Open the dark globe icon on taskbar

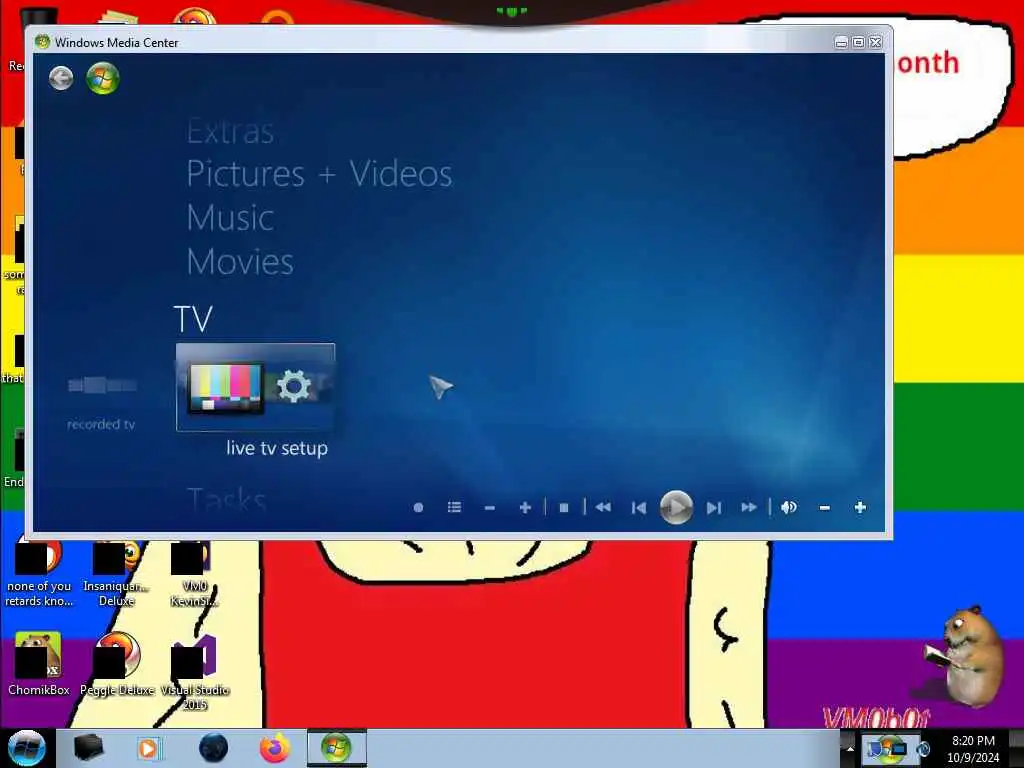214,748
